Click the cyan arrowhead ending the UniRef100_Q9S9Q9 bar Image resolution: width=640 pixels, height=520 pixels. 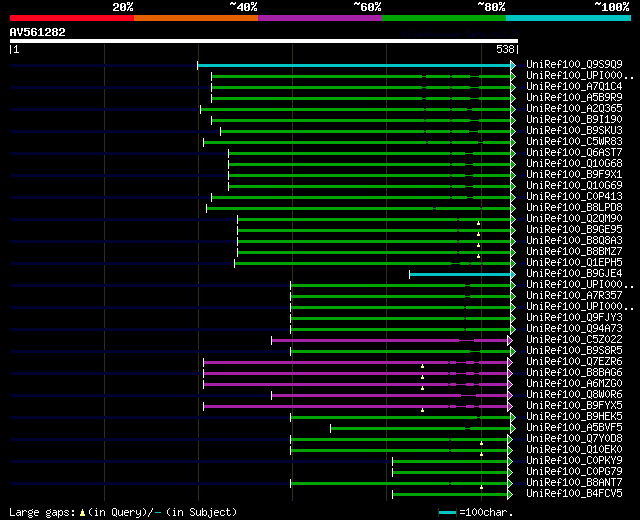[x=513, y=65]
